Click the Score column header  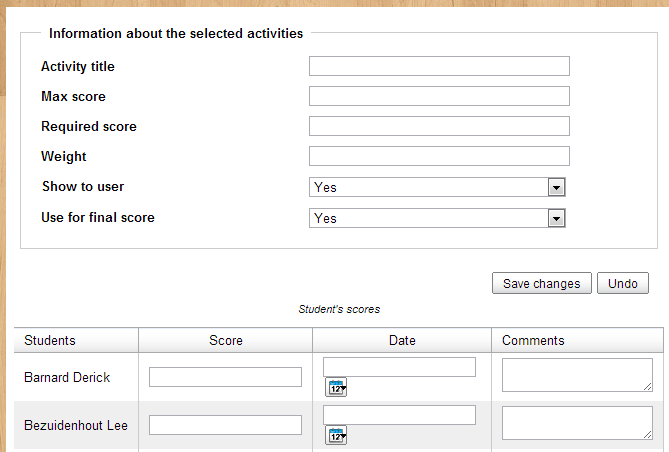pos(226,340)
